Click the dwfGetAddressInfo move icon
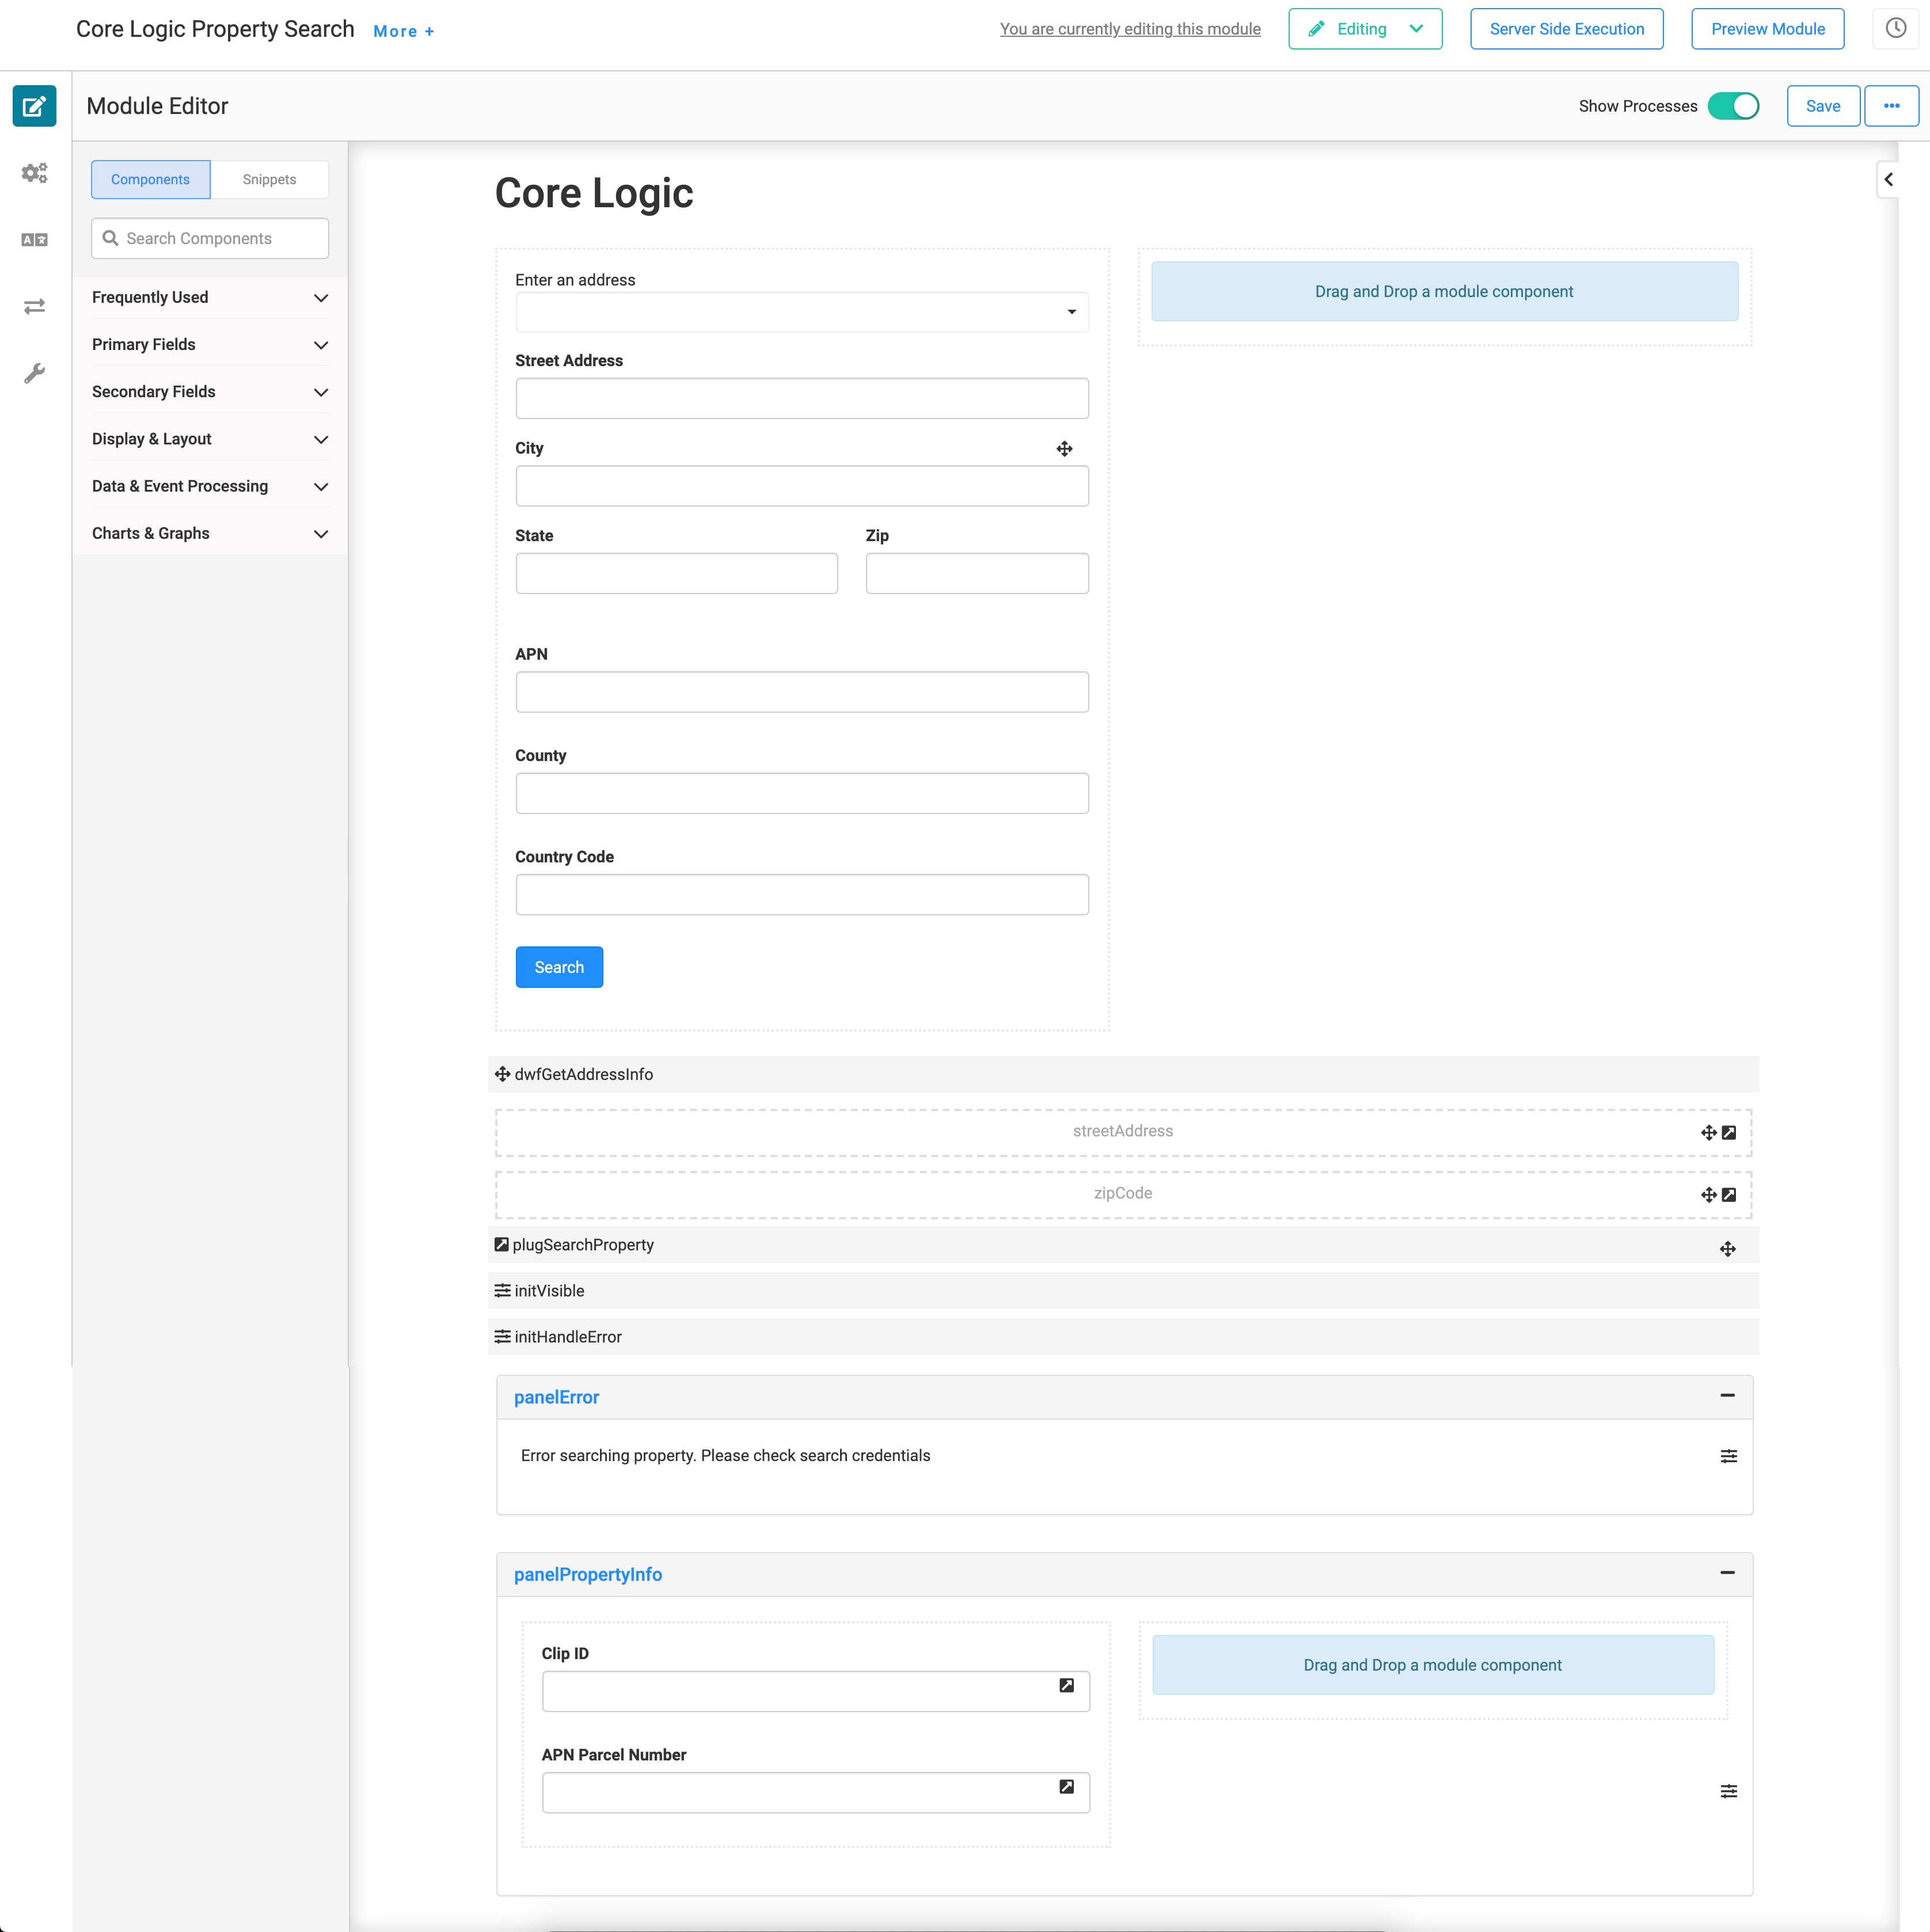The image size is (1930, 1932). 502,1074
